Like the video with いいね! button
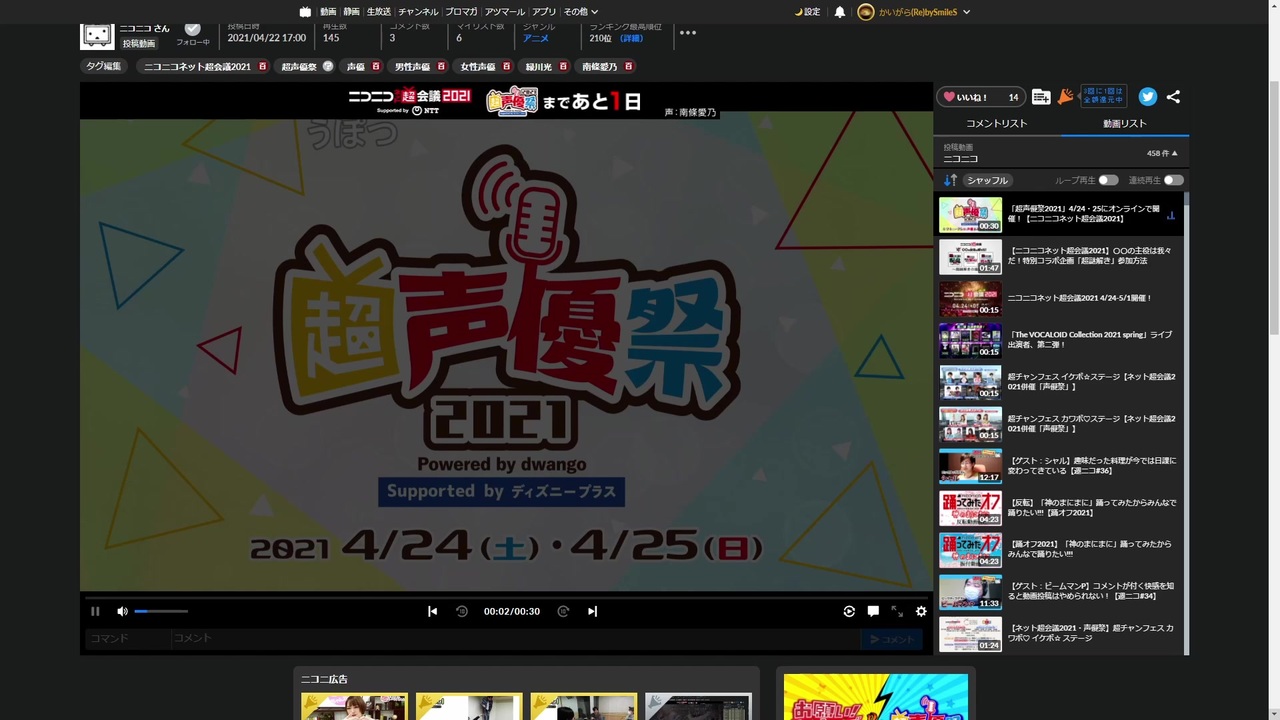 (x=980, y=97)
